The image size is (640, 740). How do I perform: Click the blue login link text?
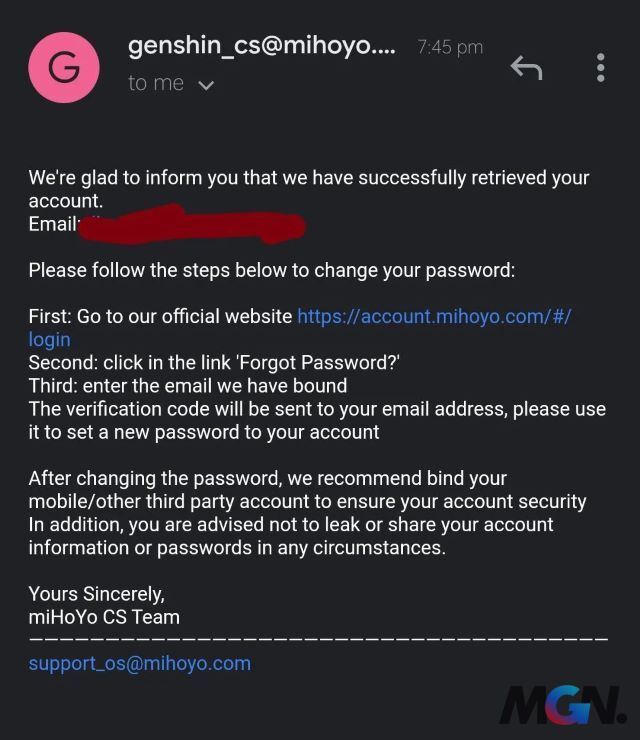[x=50, y=340]
